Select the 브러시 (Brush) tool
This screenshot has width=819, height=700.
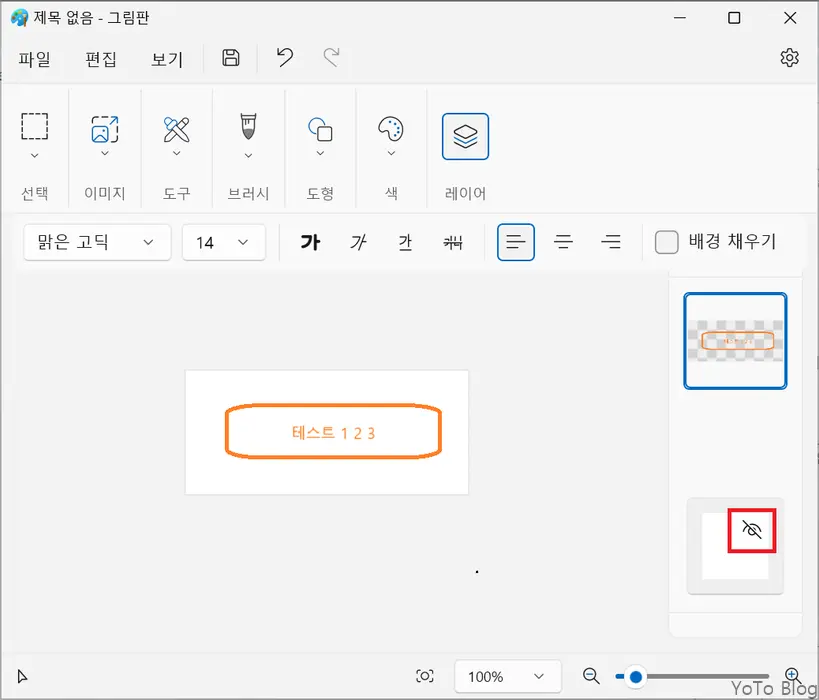tap(247, 130)
